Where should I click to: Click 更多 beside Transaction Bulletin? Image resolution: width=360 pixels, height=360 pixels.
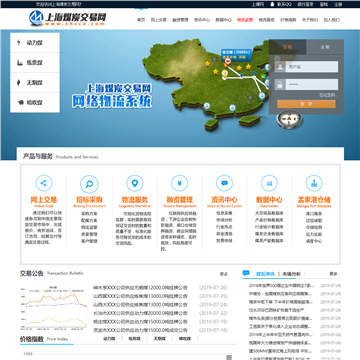(224, 274)
